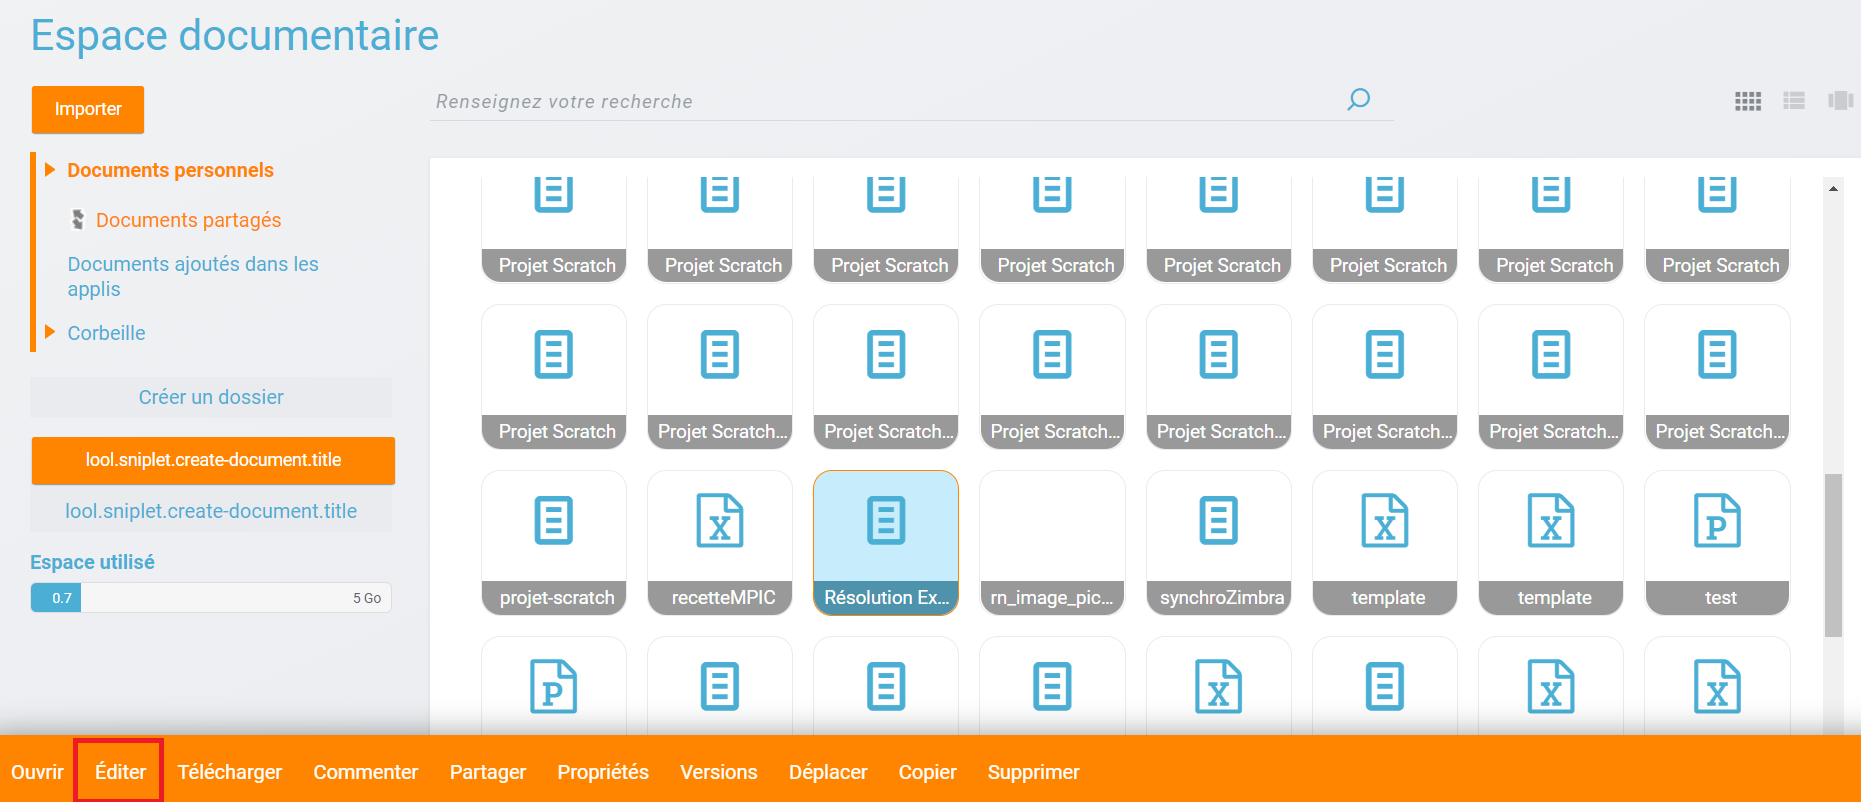Switch to grid icons view
Screen dimensions: 1861x802
1747,101
